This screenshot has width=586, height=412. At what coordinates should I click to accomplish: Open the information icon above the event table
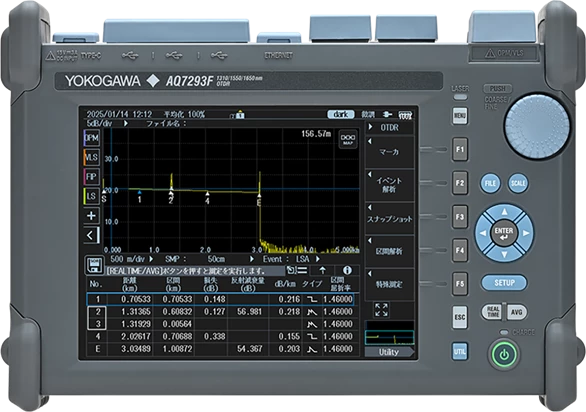click(x=347, y=270)
